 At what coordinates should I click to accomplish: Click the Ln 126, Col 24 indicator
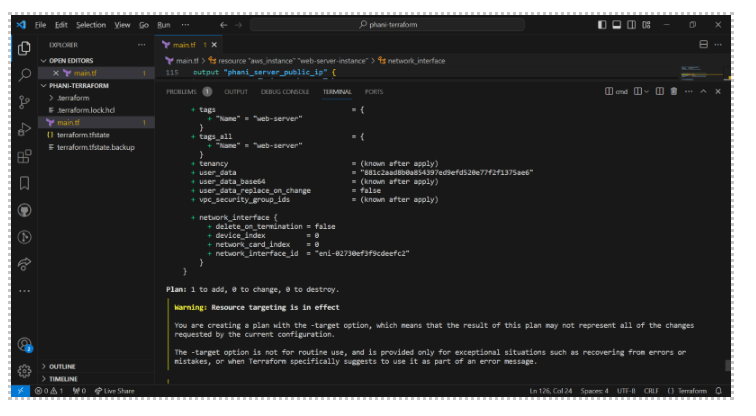(x=553, y=390)
